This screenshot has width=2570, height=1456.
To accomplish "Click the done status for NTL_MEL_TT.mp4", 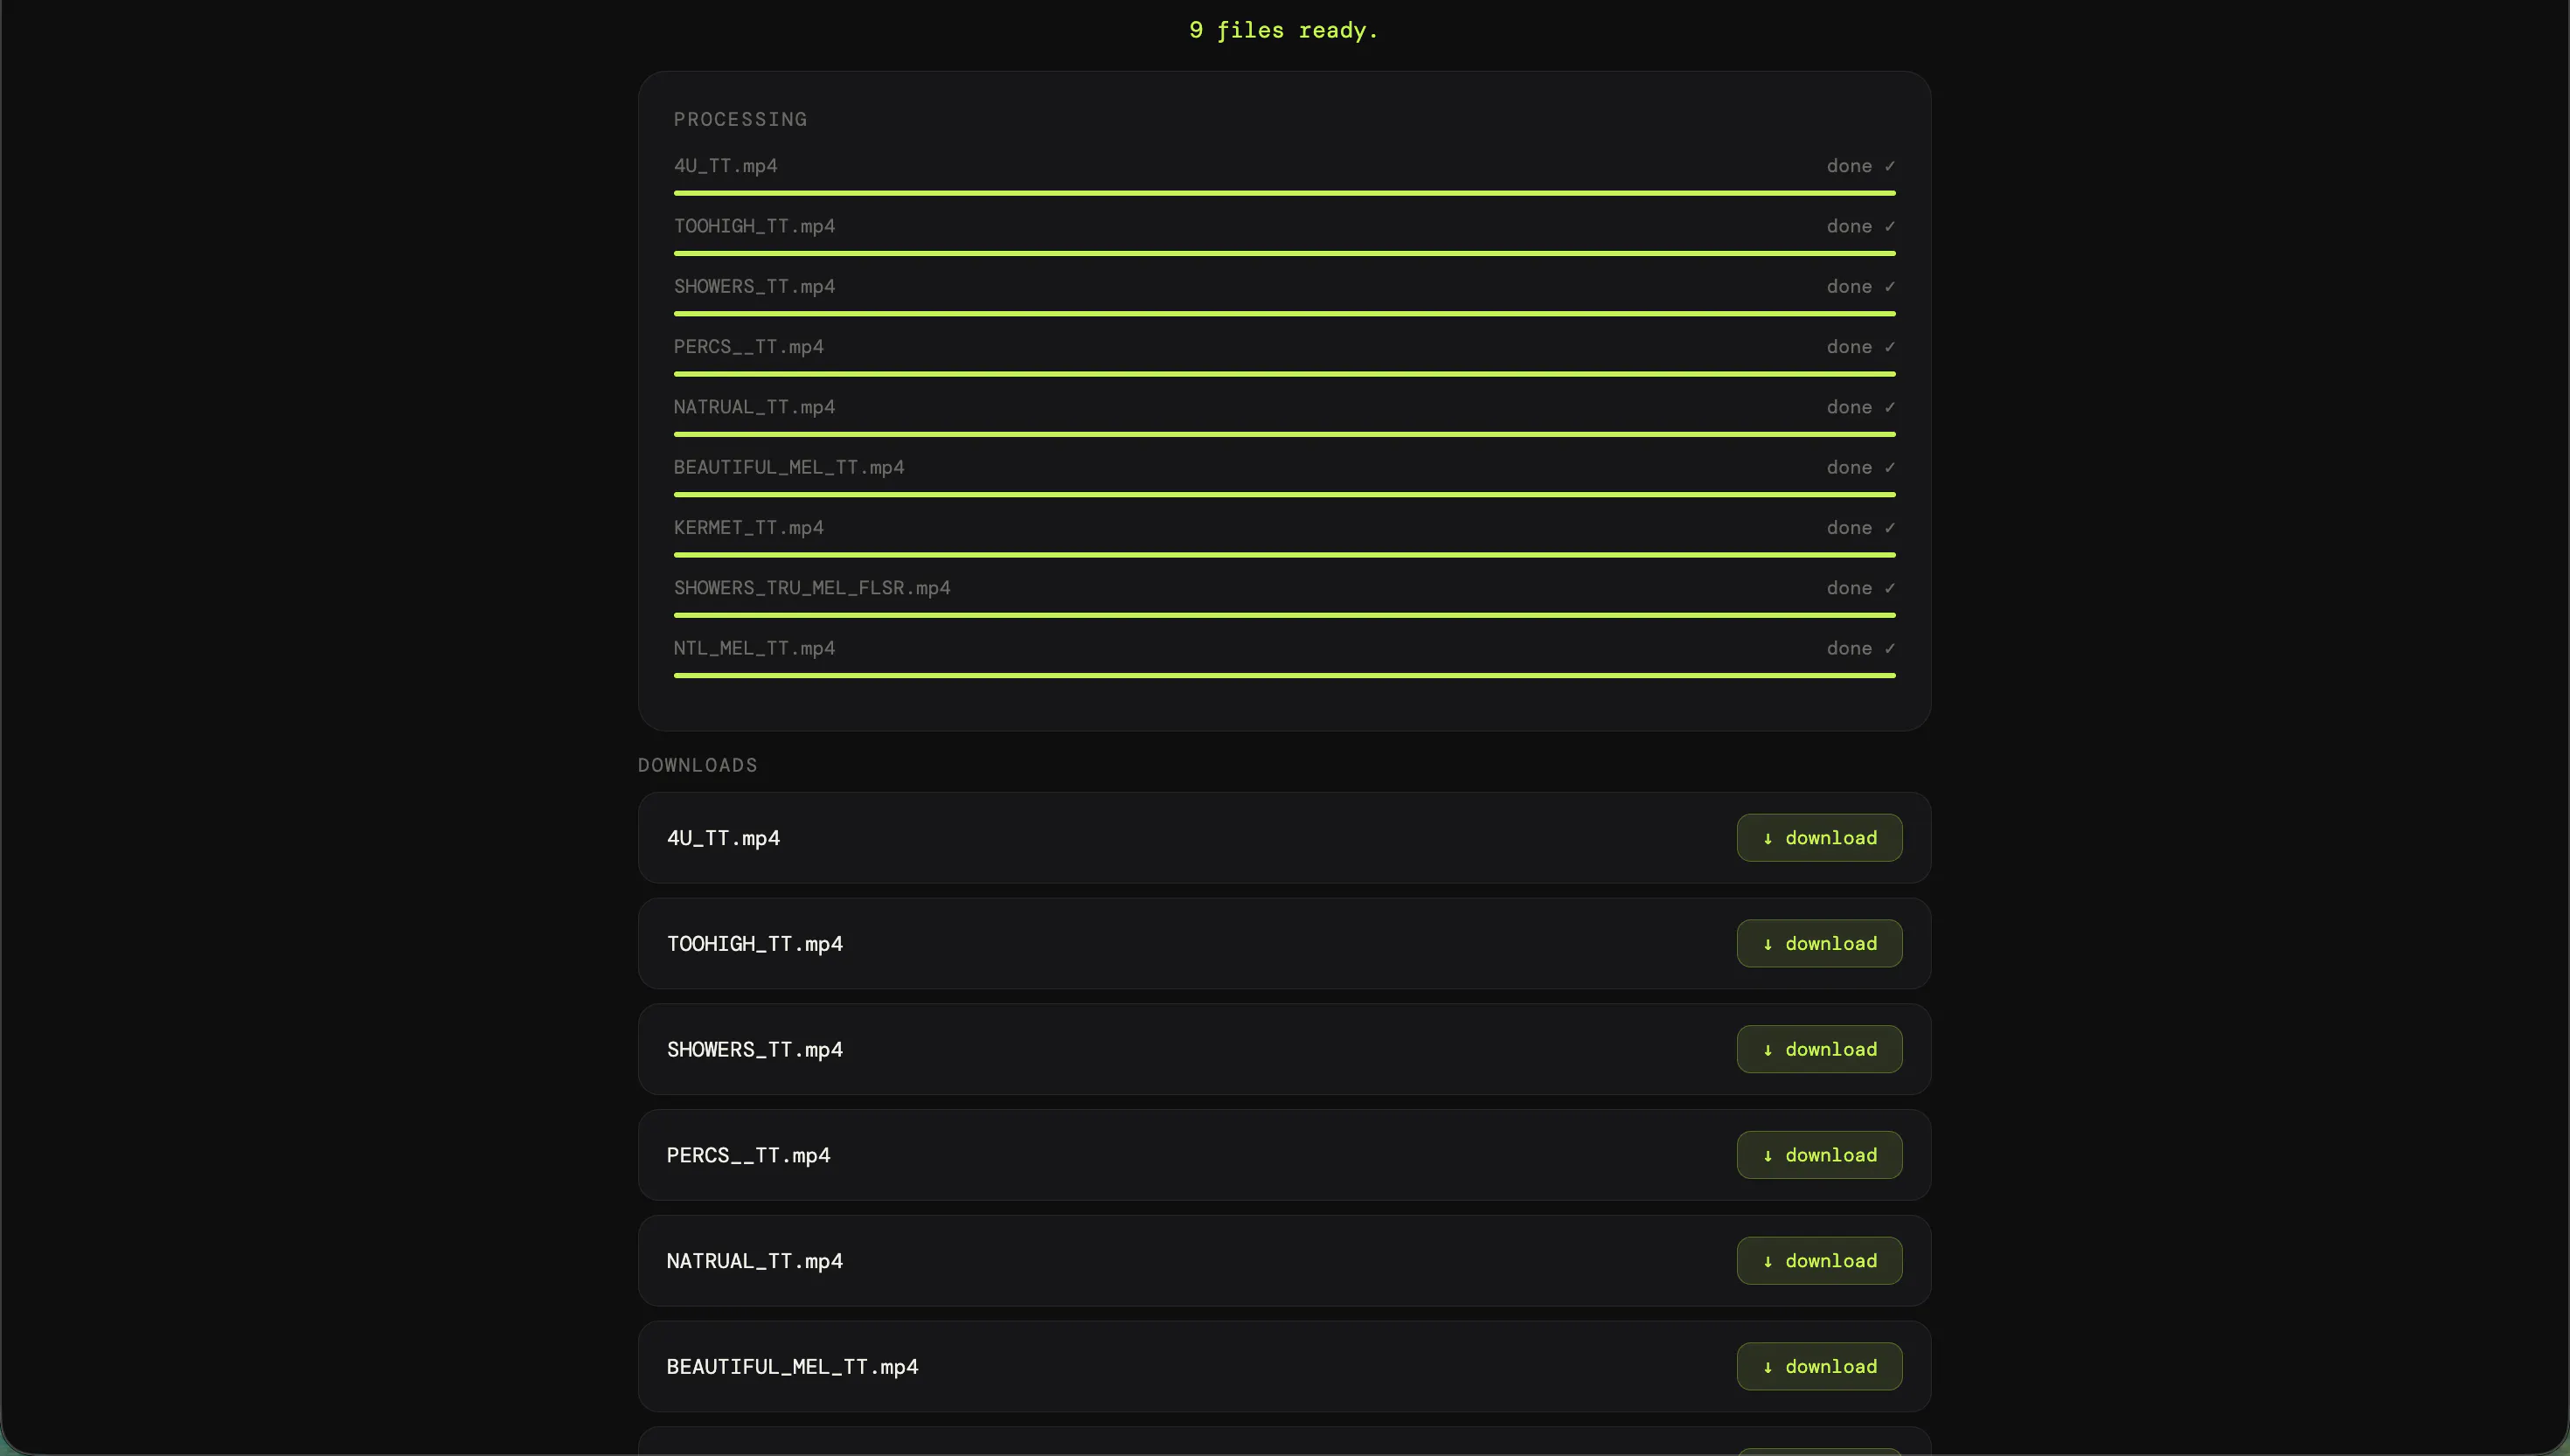I will pos(1860,648).
